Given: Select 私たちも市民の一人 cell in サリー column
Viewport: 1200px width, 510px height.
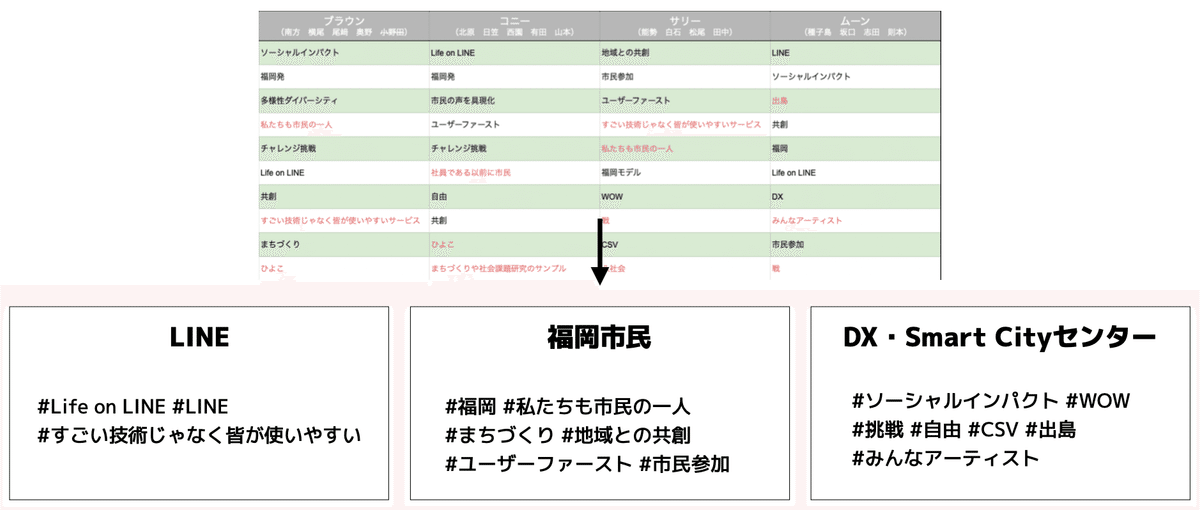Looking at the screenshot, I should (x=685, y=148).
